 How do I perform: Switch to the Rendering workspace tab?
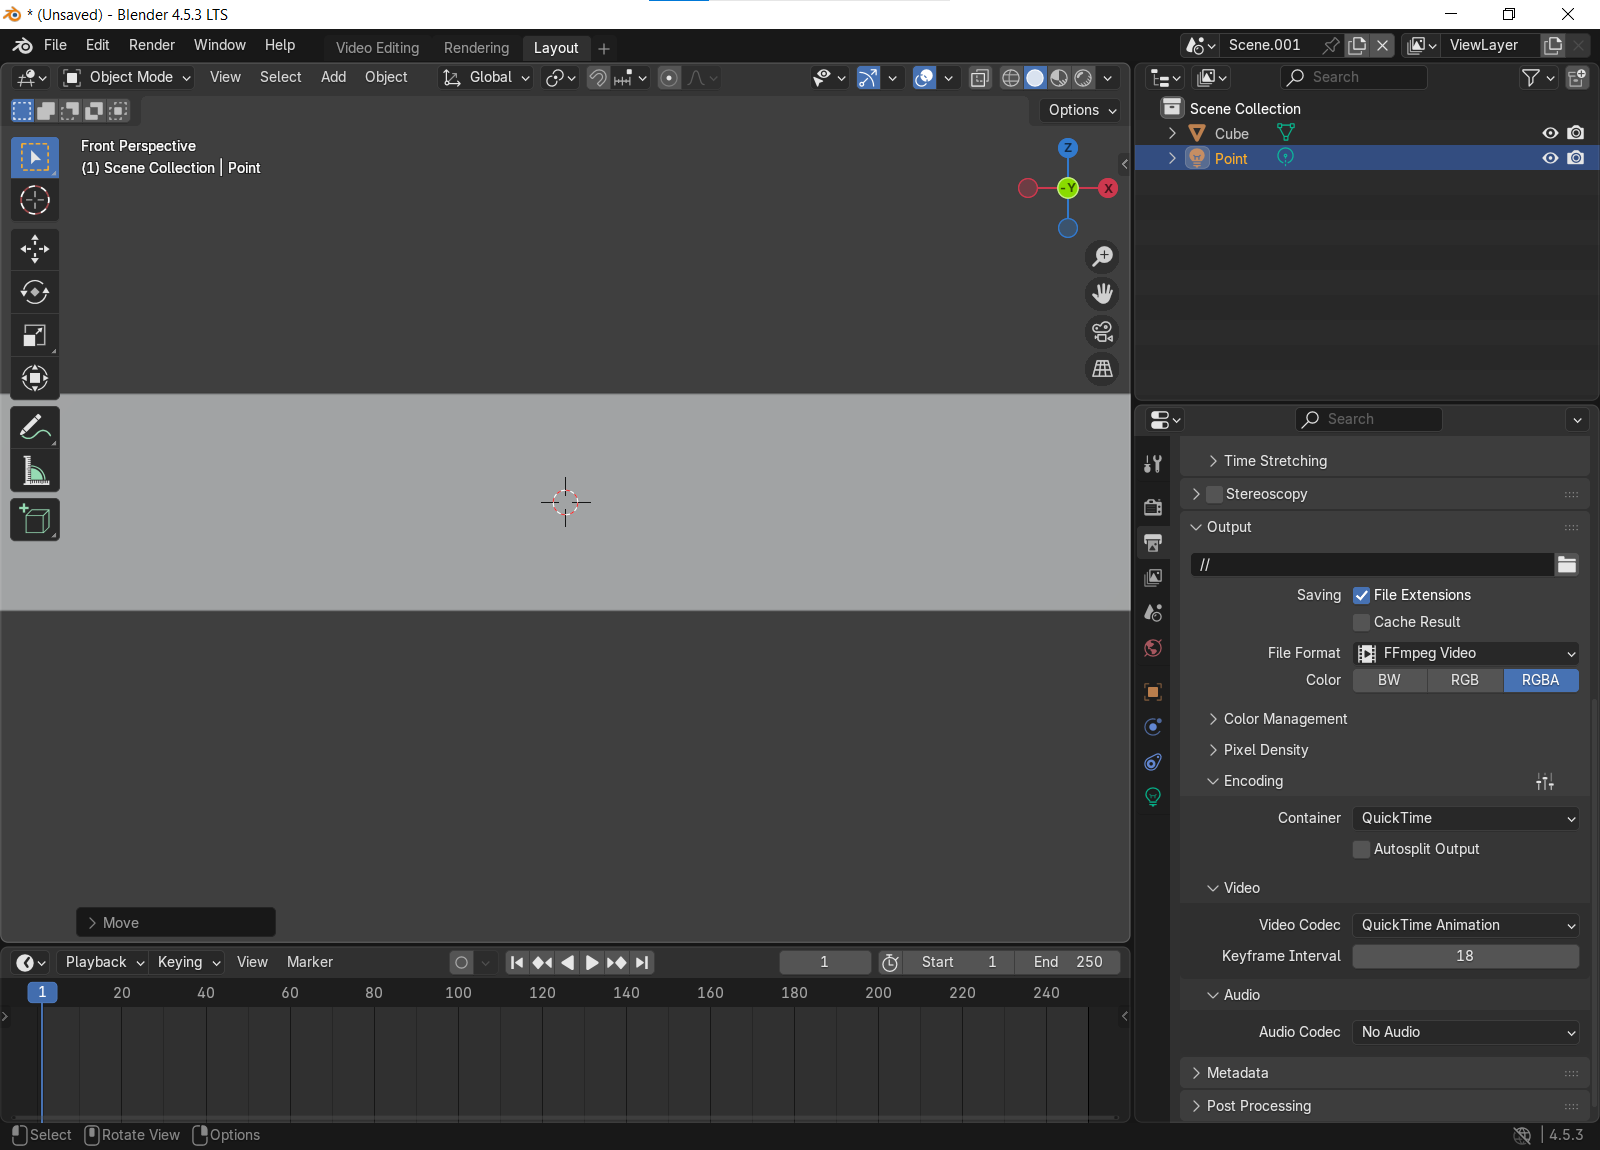pos(476,48)
